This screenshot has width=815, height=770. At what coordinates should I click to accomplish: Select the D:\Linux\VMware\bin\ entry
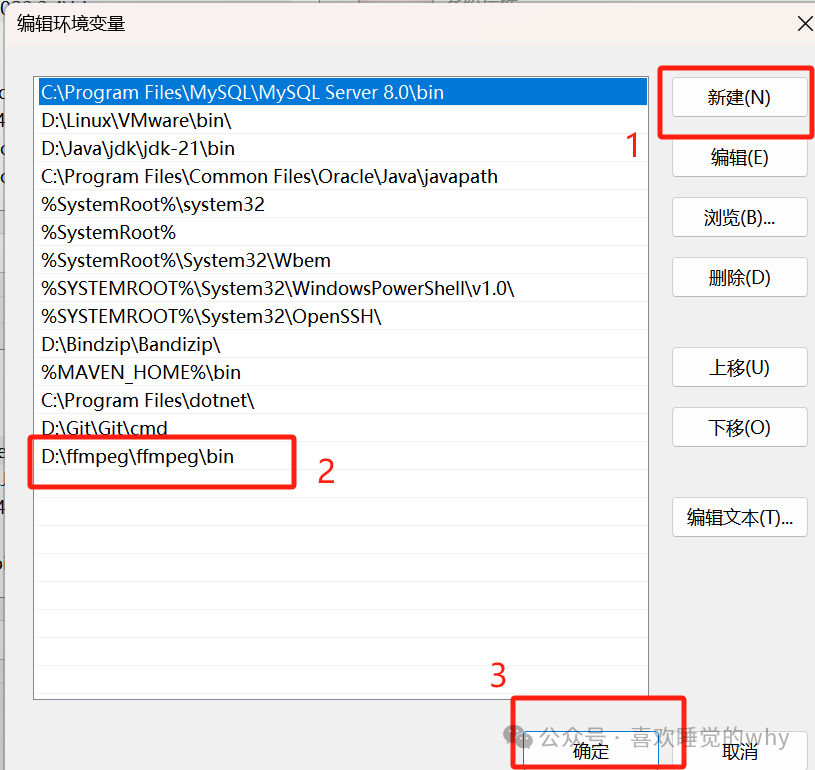pos(343,120)
